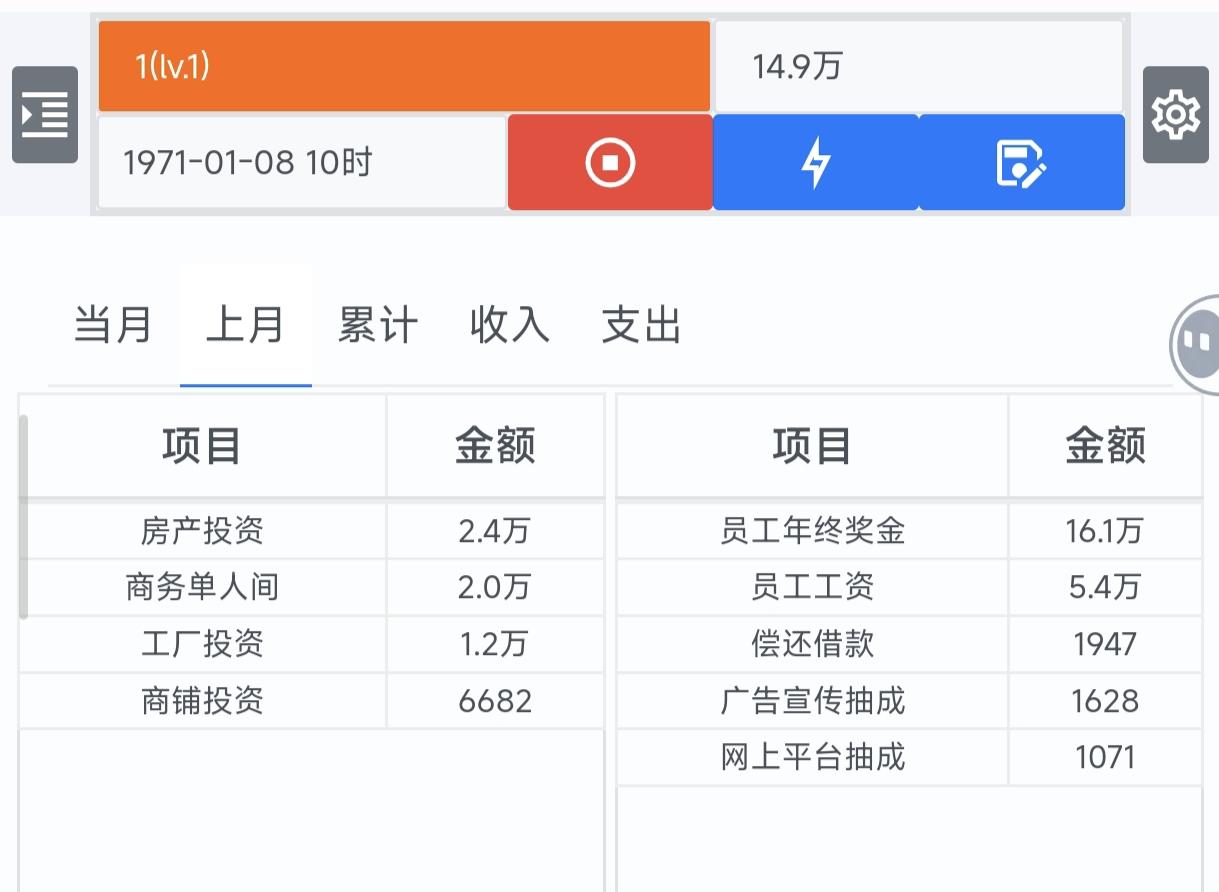This screenshot has width=1219, height=892.
Task: Click the save and edit icon button
Action: coord(1021,162)
